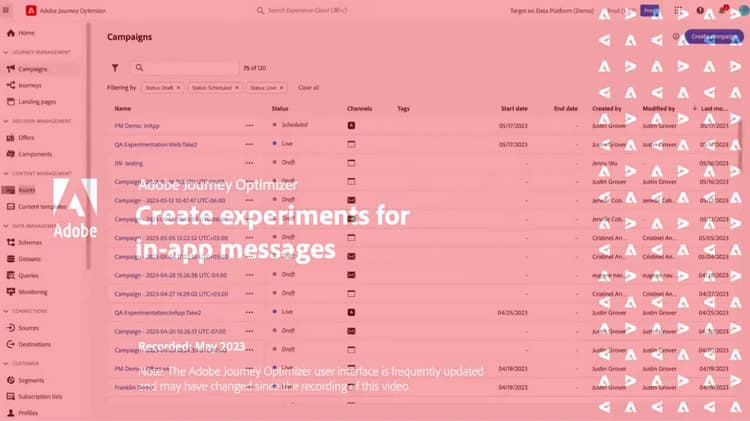This screenshot has height=421, width=750.
Task: Click the Channels column header
Action: tap(360, 109)
